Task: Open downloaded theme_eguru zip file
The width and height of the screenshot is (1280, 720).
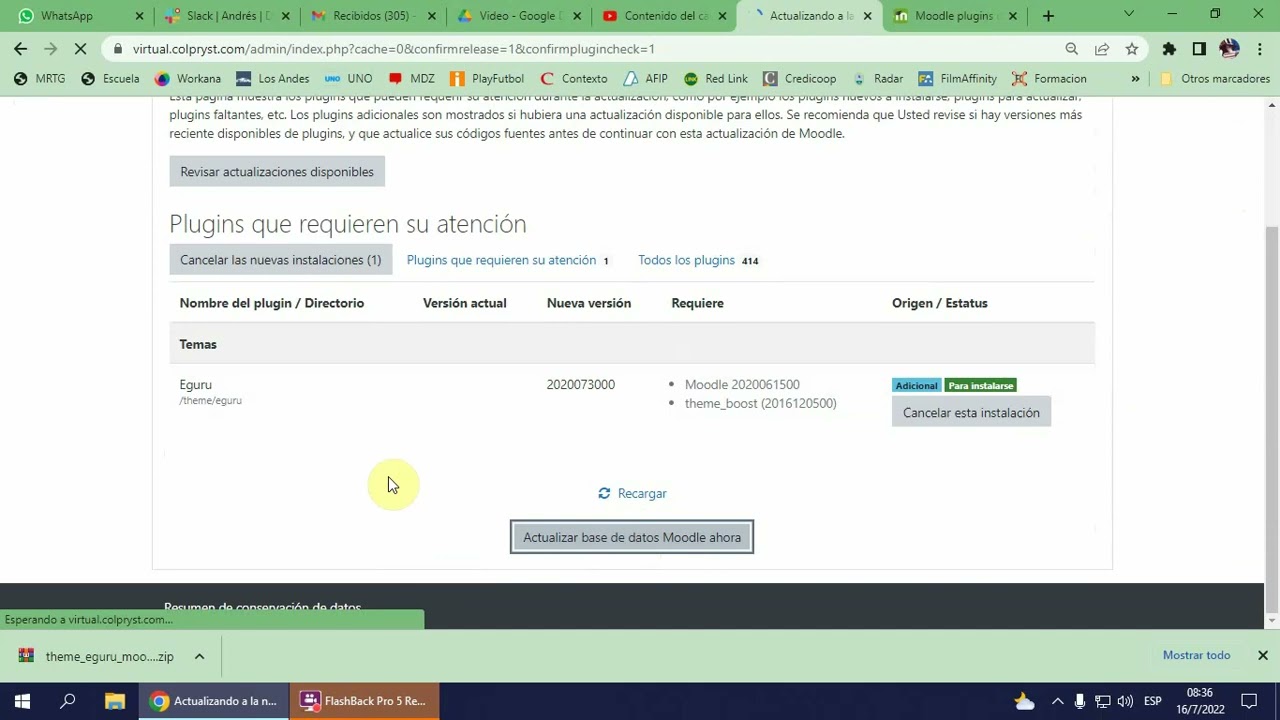Action: tap(99, 656)
